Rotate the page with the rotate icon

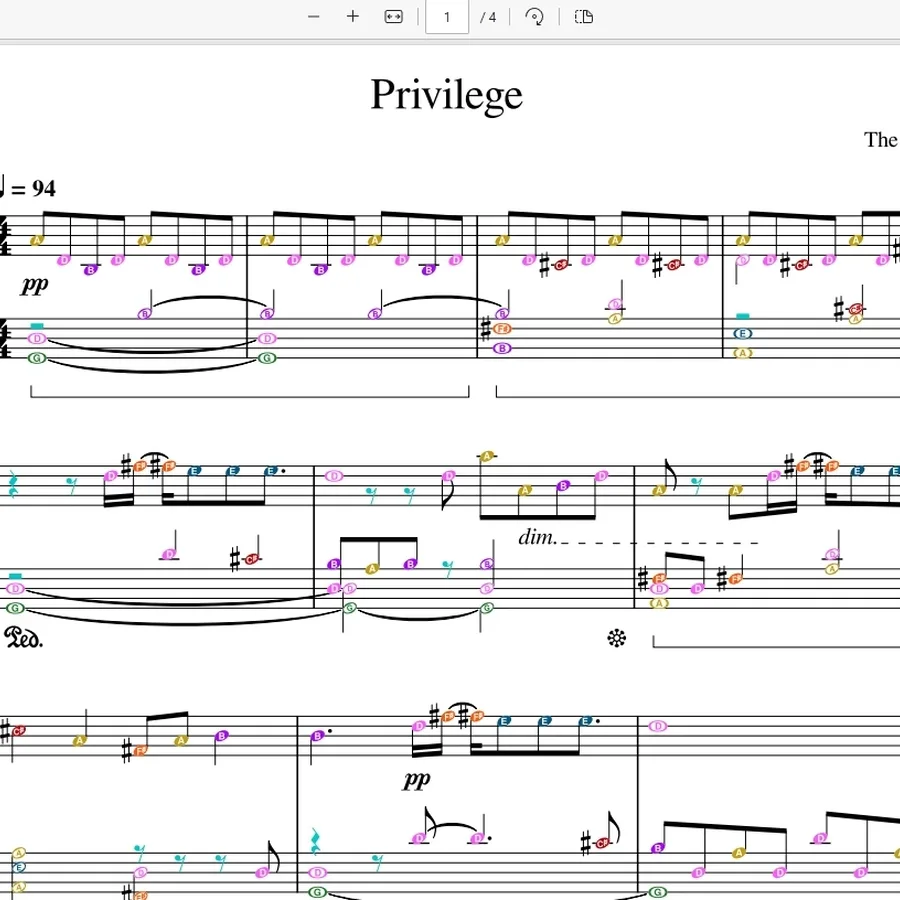(534, 17)
